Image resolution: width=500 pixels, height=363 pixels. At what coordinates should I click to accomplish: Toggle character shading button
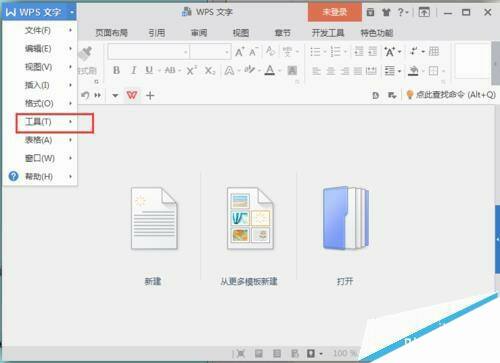pos(292,70)
